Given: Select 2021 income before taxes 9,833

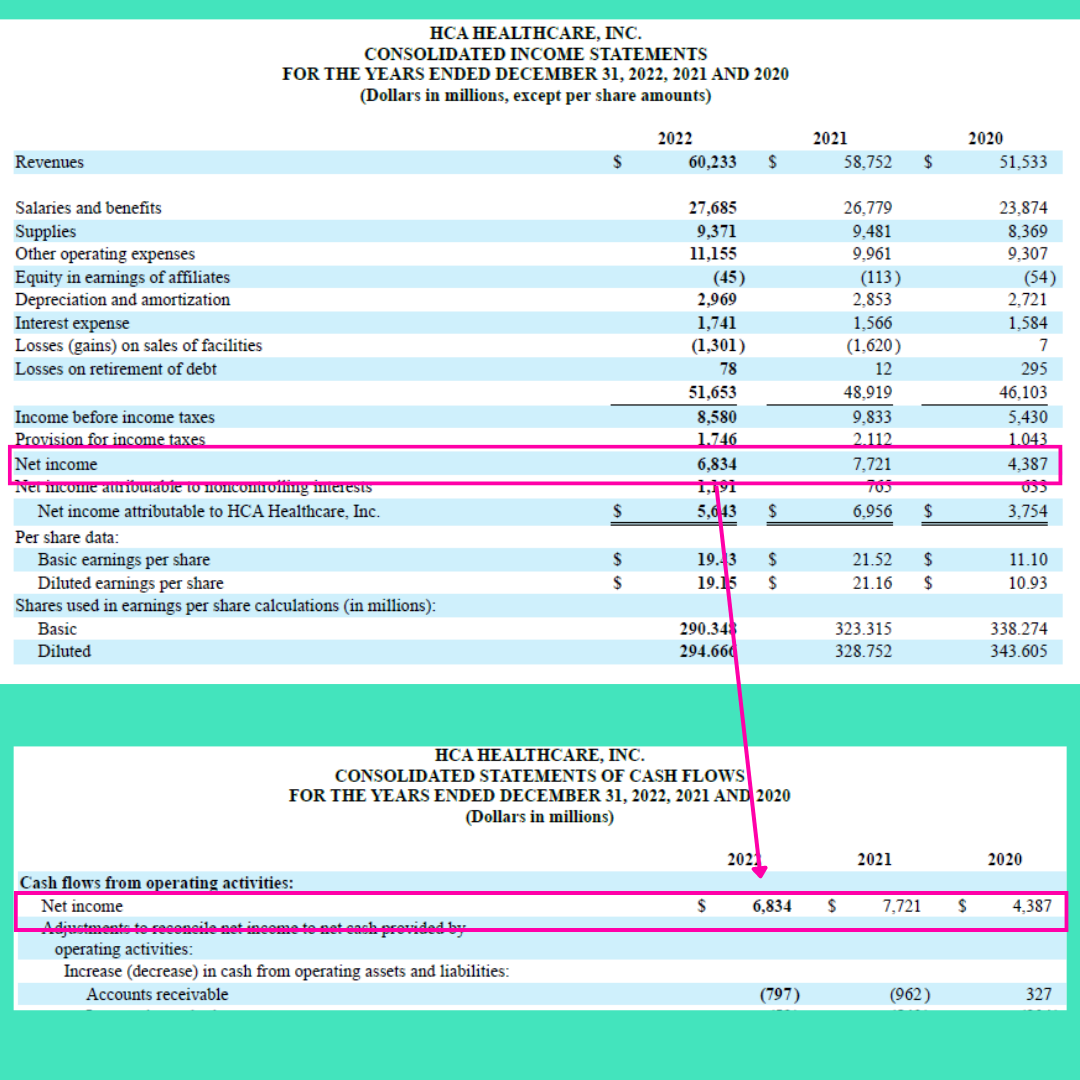Looking at the screenshot, I should pyautogui.click(x=872, y=417).
